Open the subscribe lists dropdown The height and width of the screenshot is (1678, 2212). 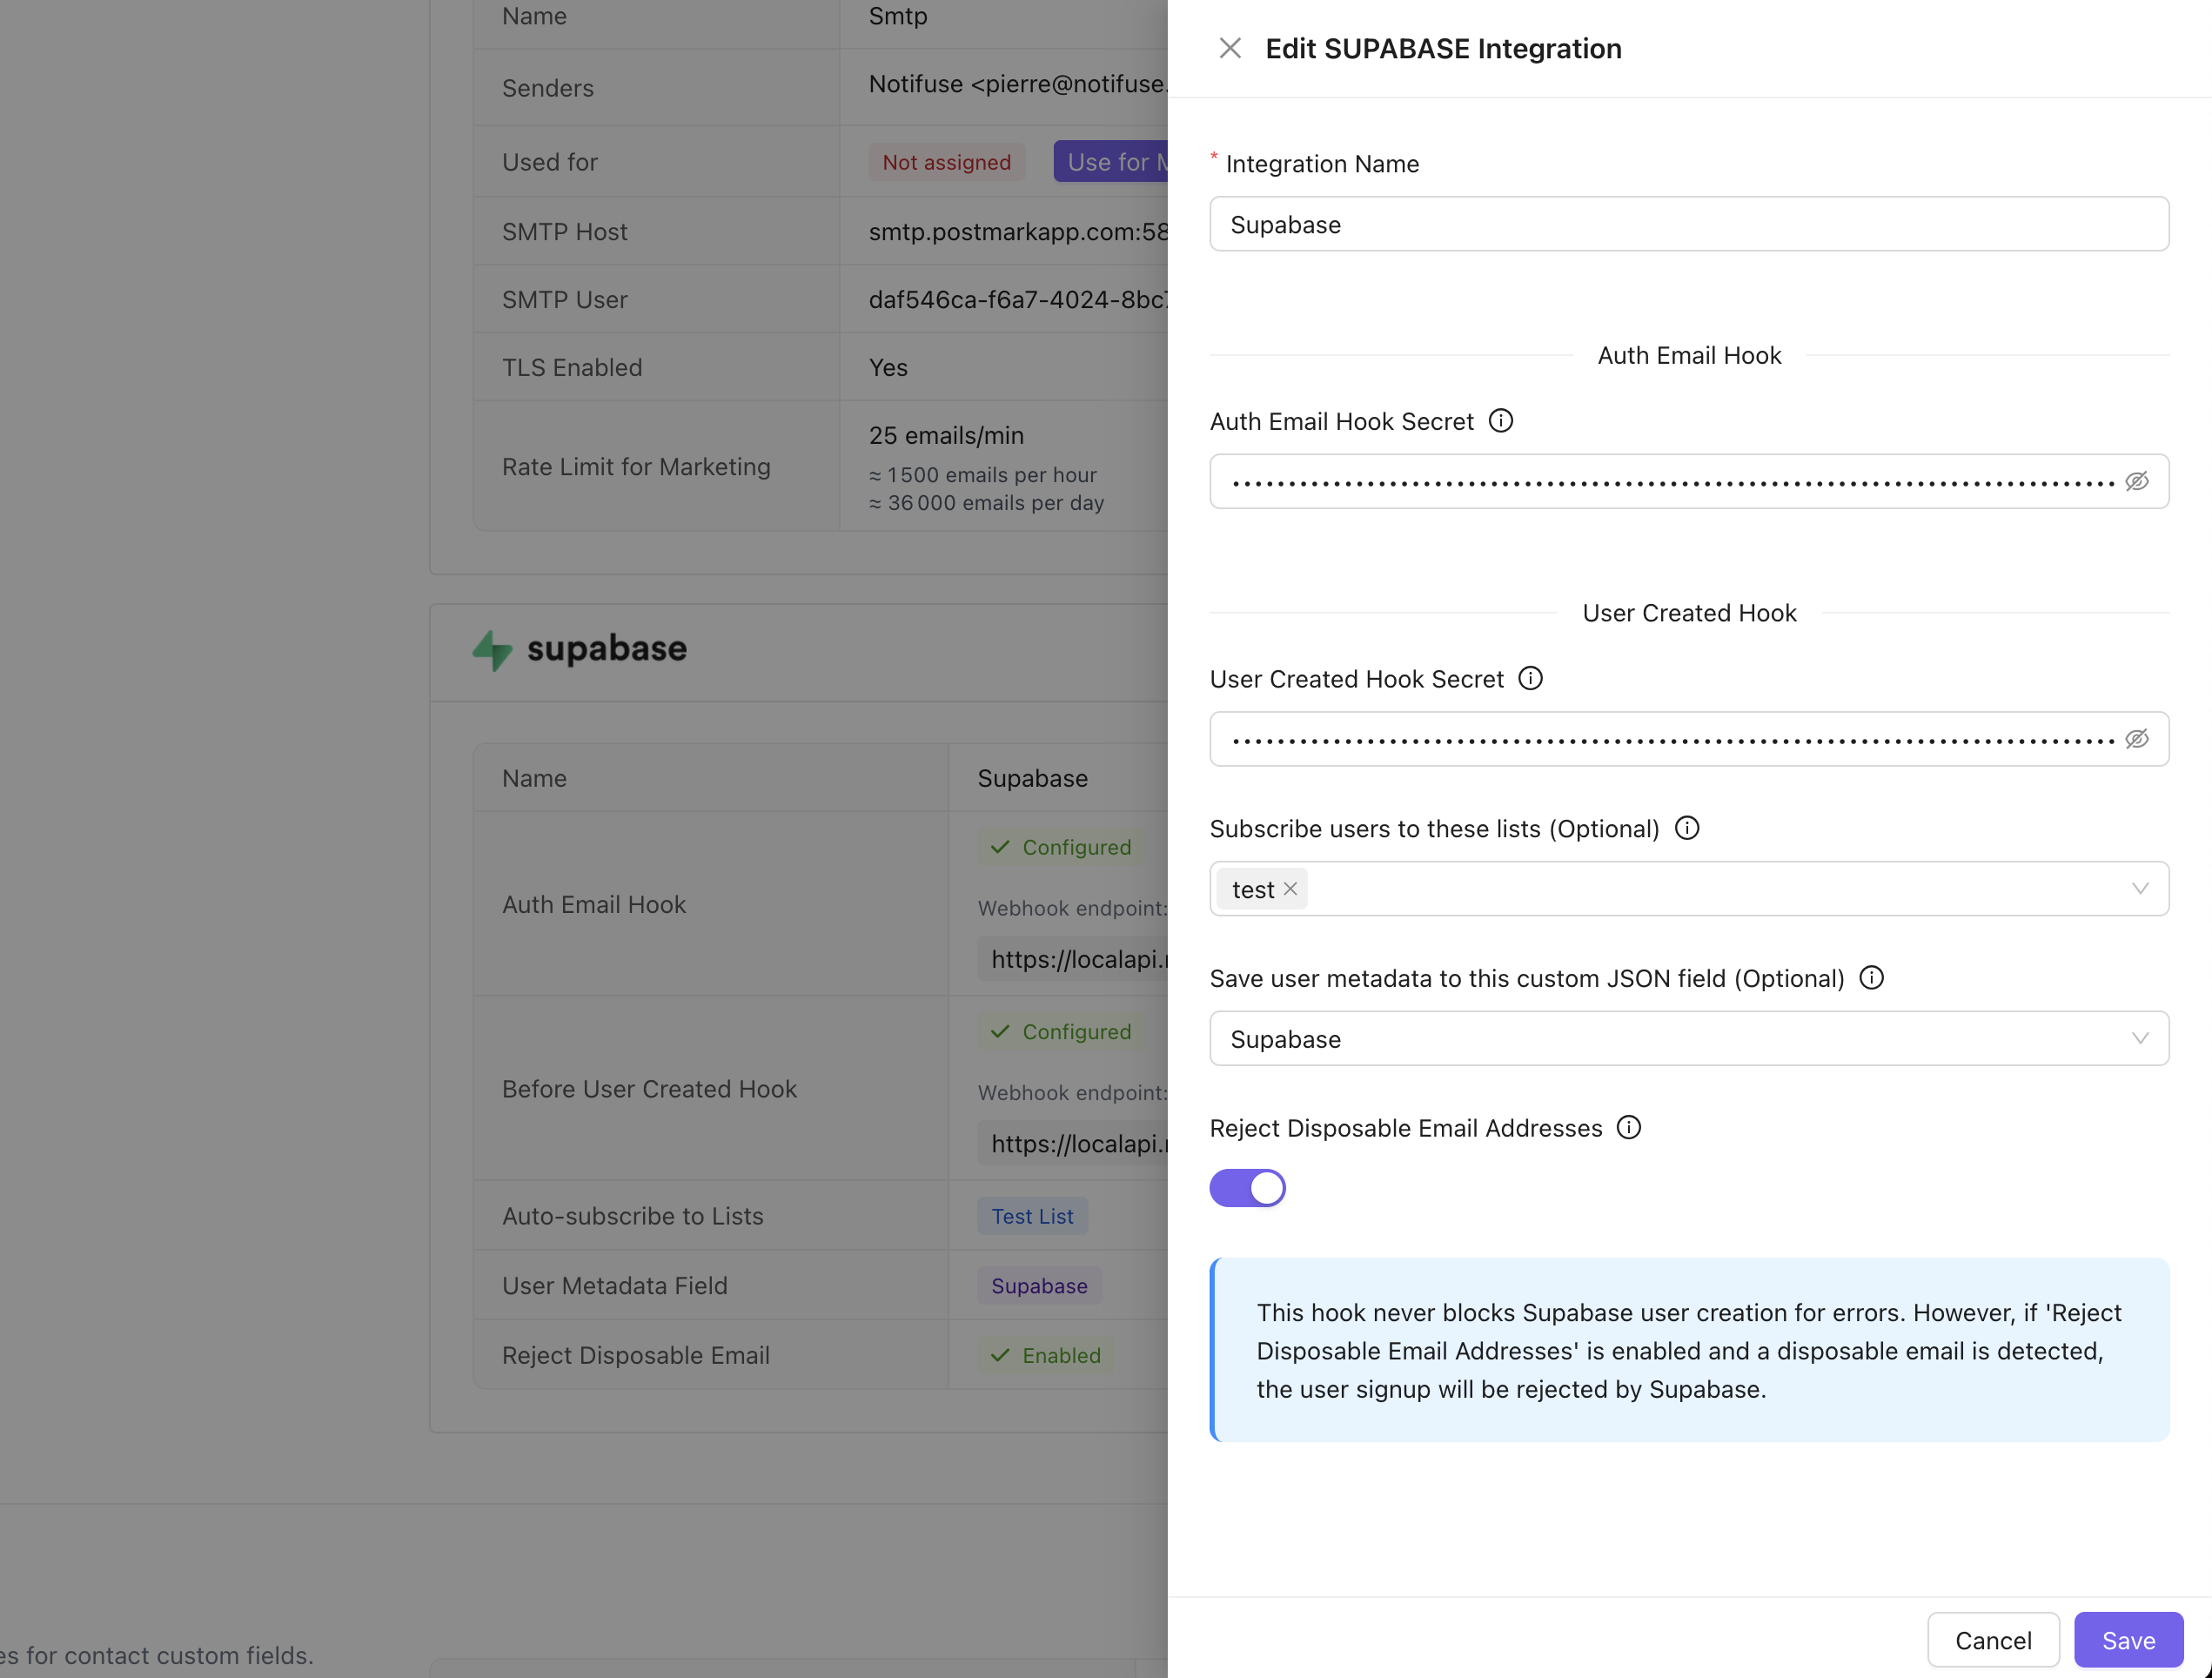[x=2140, y=888]
